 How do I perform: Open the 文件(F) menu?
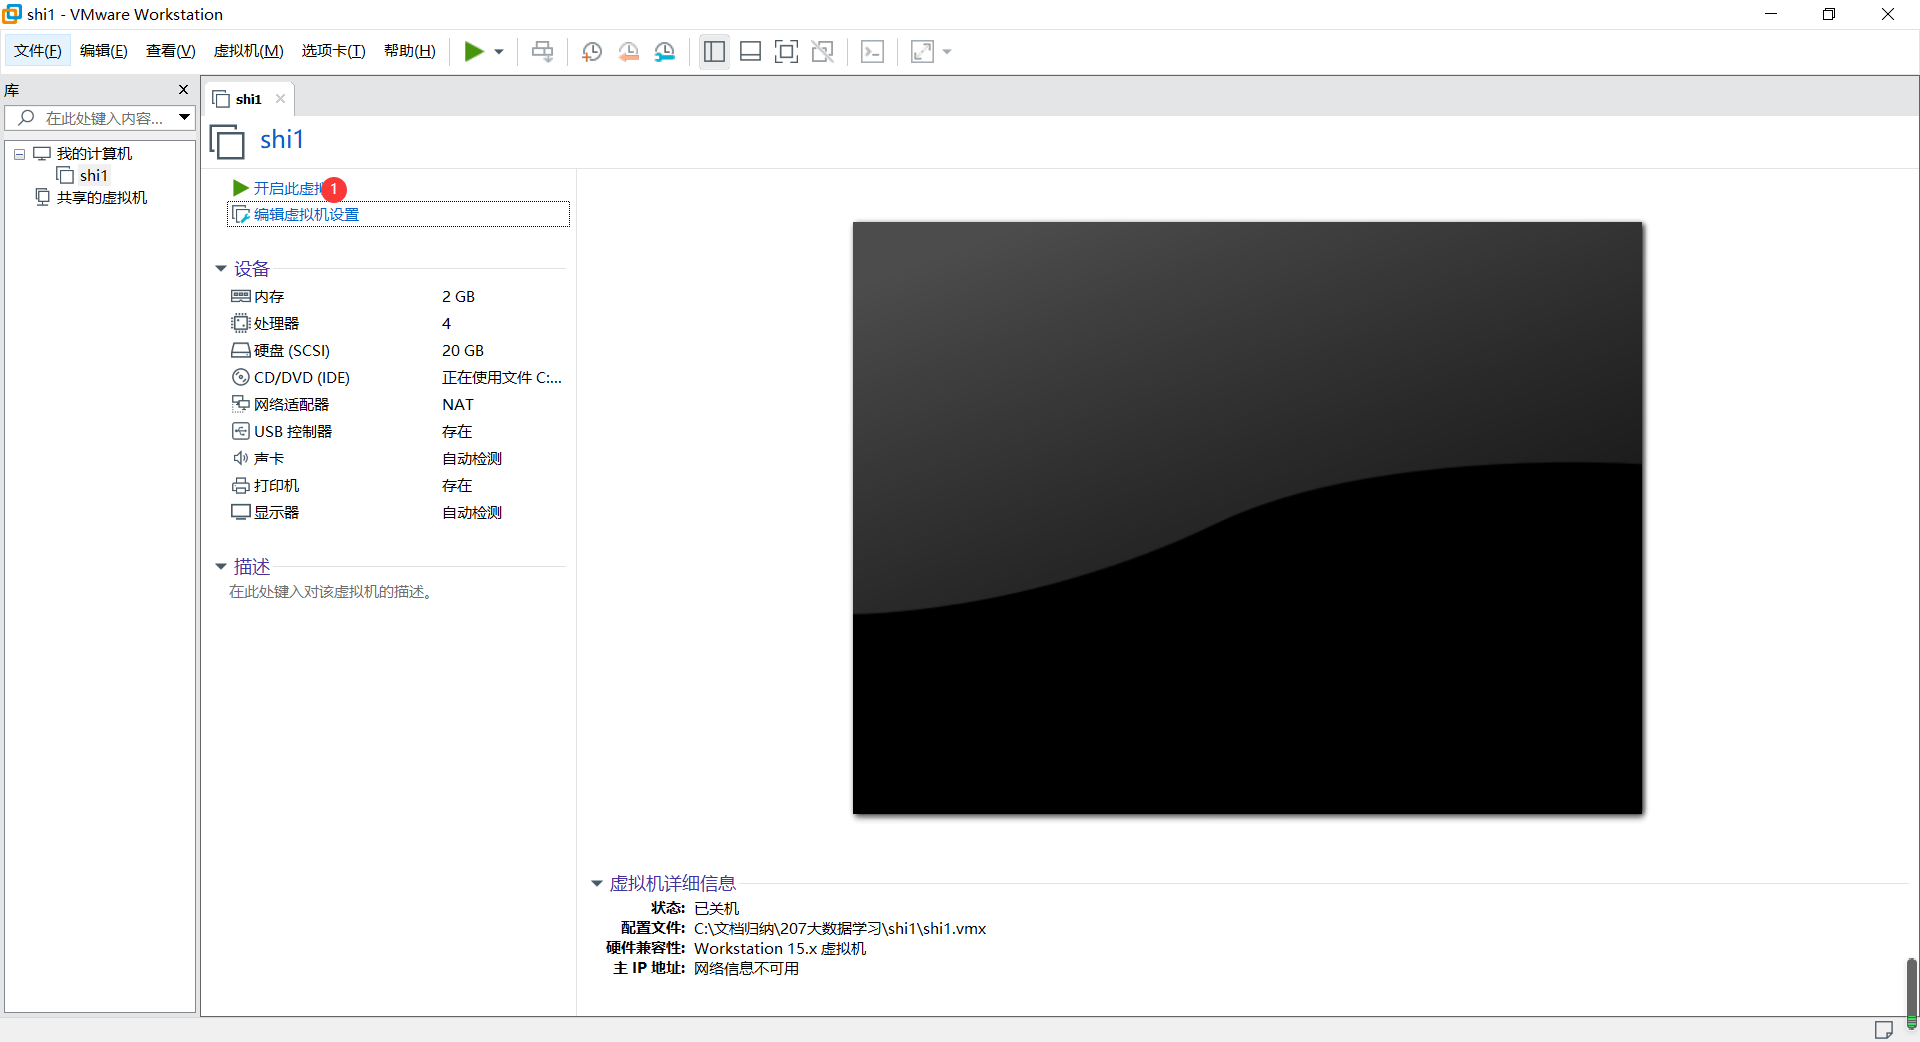click(38, 51)
